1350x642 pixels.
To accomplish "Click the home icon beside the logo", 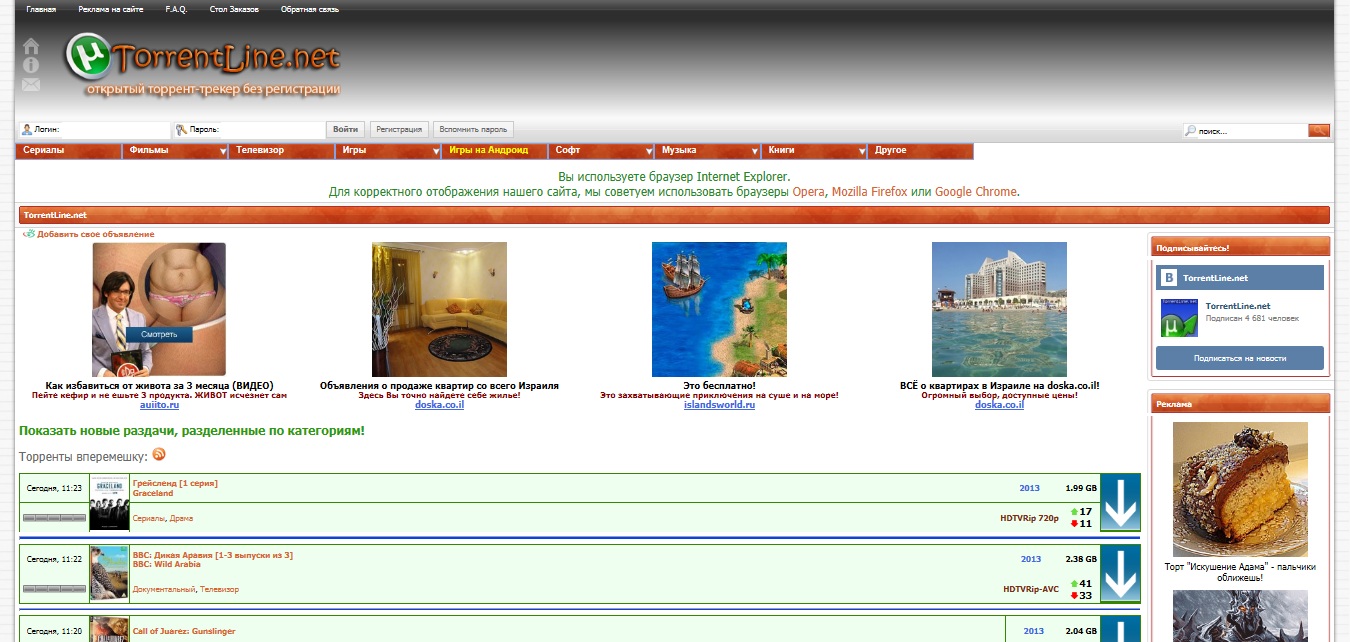I will click(31, 46).
